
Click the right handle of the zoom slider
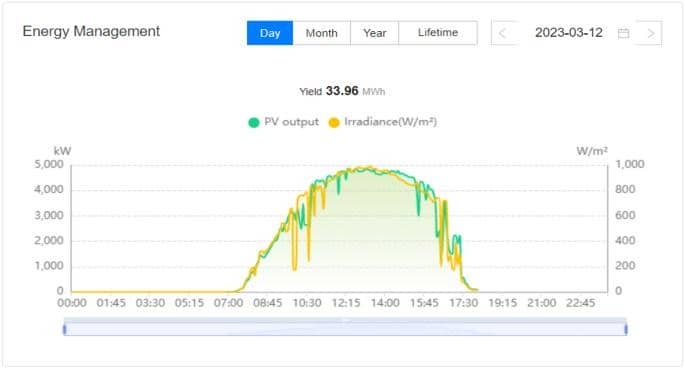(x=626, y=329)
